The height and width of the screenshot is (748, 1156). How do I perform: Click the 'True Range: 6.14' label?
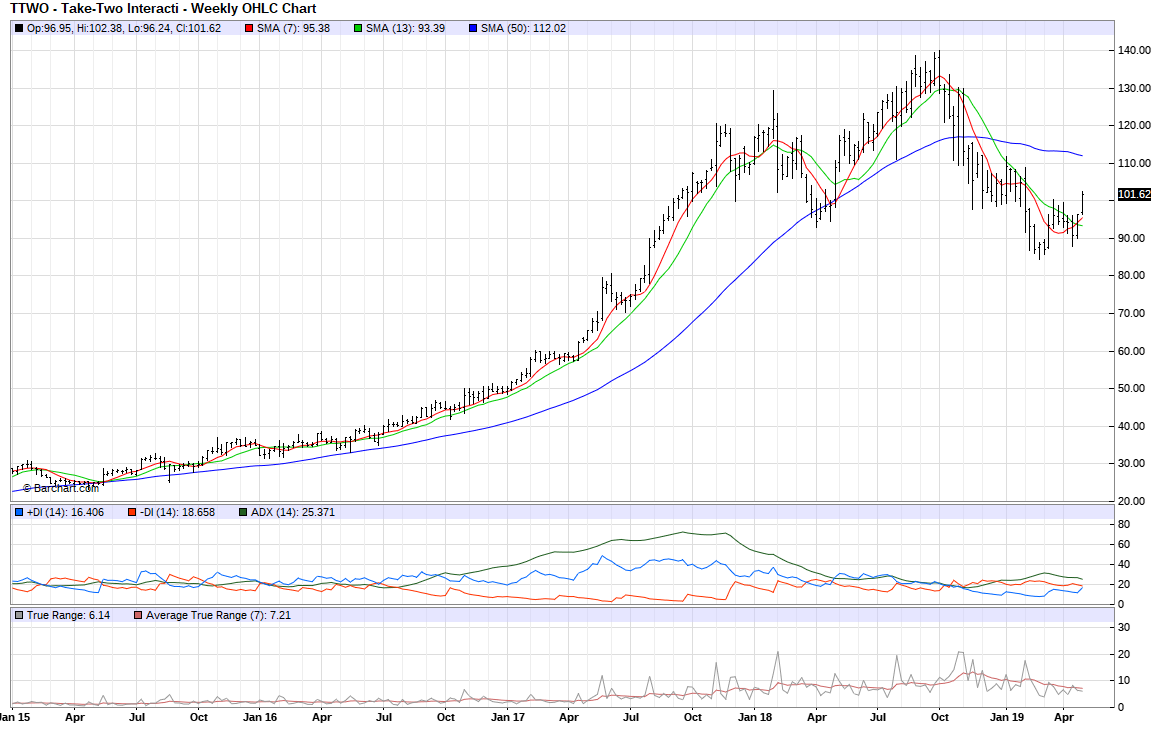point(69,615)
